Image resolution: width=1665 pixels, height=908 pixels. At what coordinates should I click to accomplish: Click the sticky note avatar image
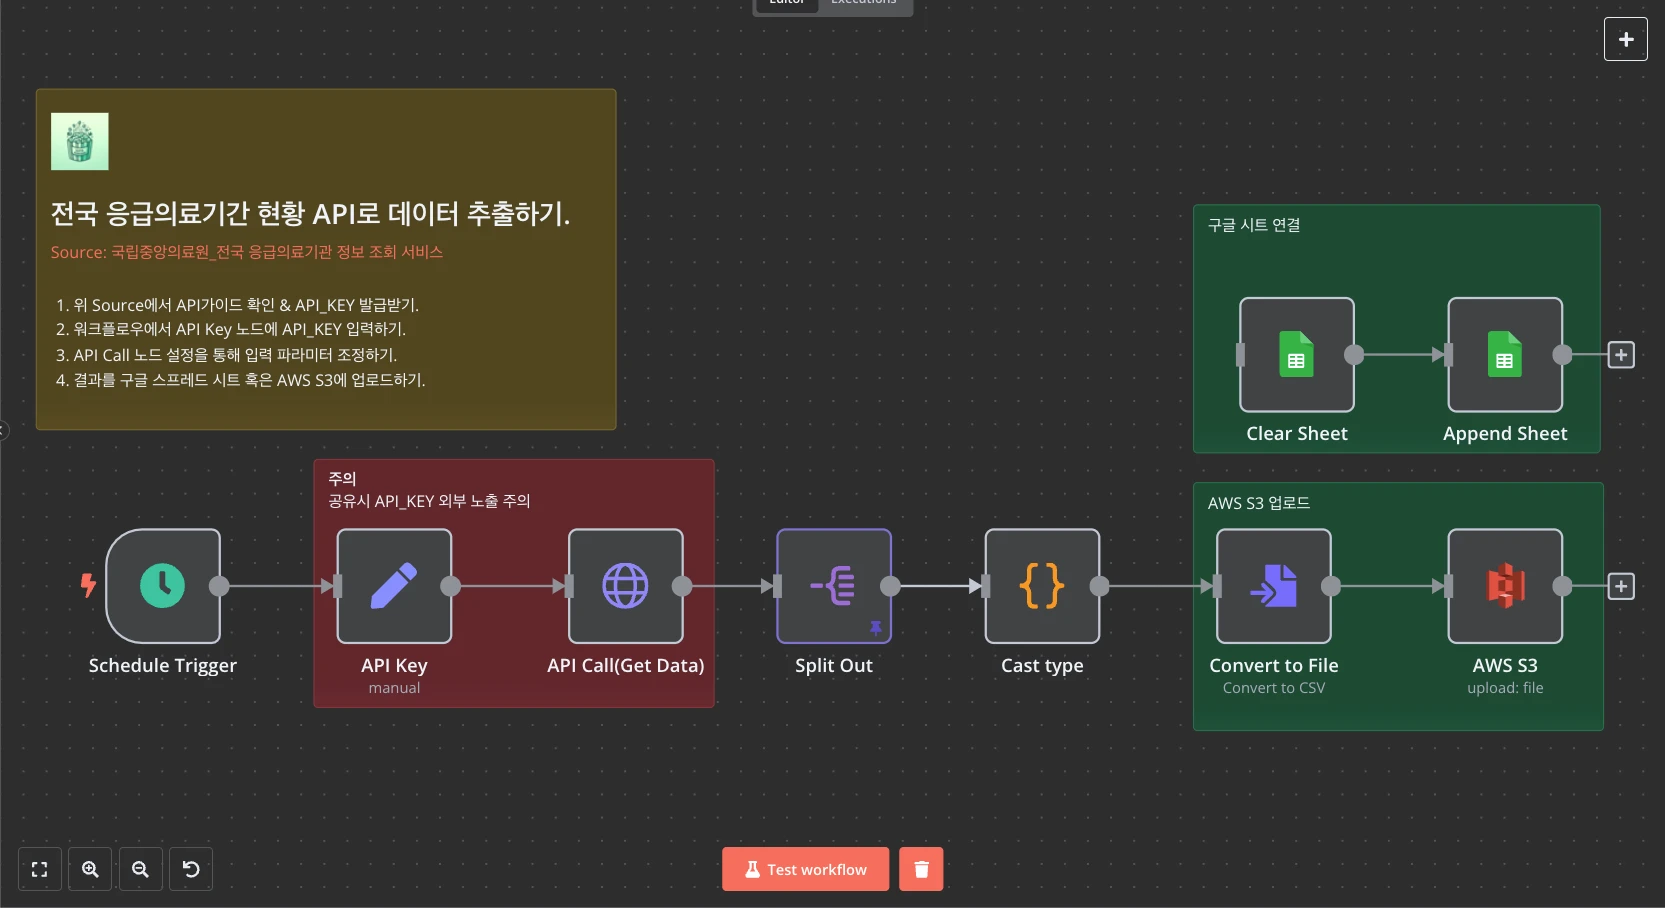click(80, 141)
